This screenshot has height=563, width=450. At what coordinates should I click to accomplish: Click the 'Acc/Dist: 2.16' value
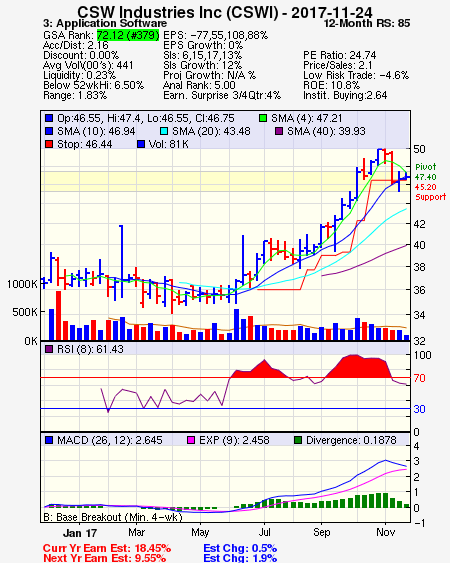click(x=75, y=45)
